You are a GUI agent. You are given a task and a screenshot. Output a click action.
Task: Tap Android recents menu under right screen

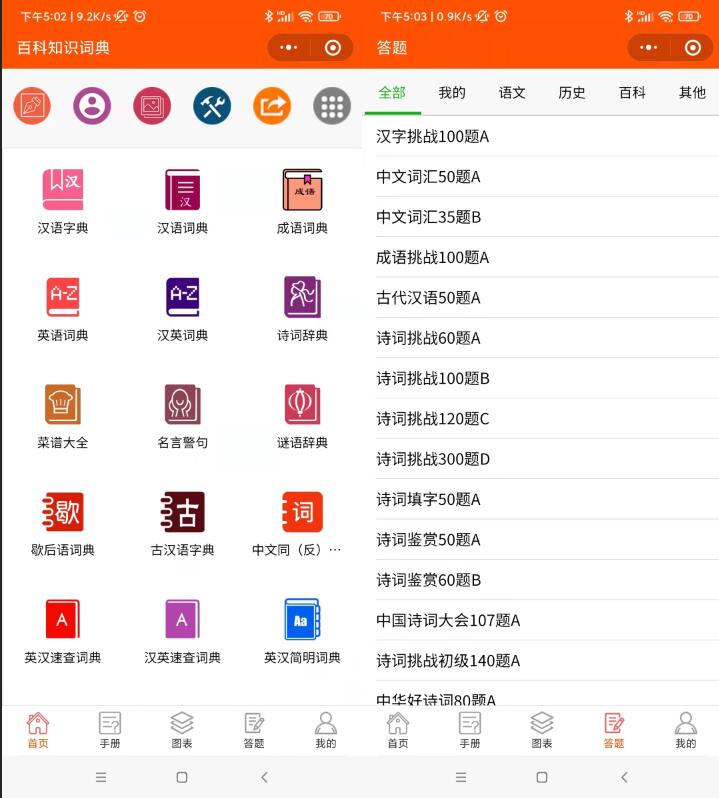(x=461, y=777)
